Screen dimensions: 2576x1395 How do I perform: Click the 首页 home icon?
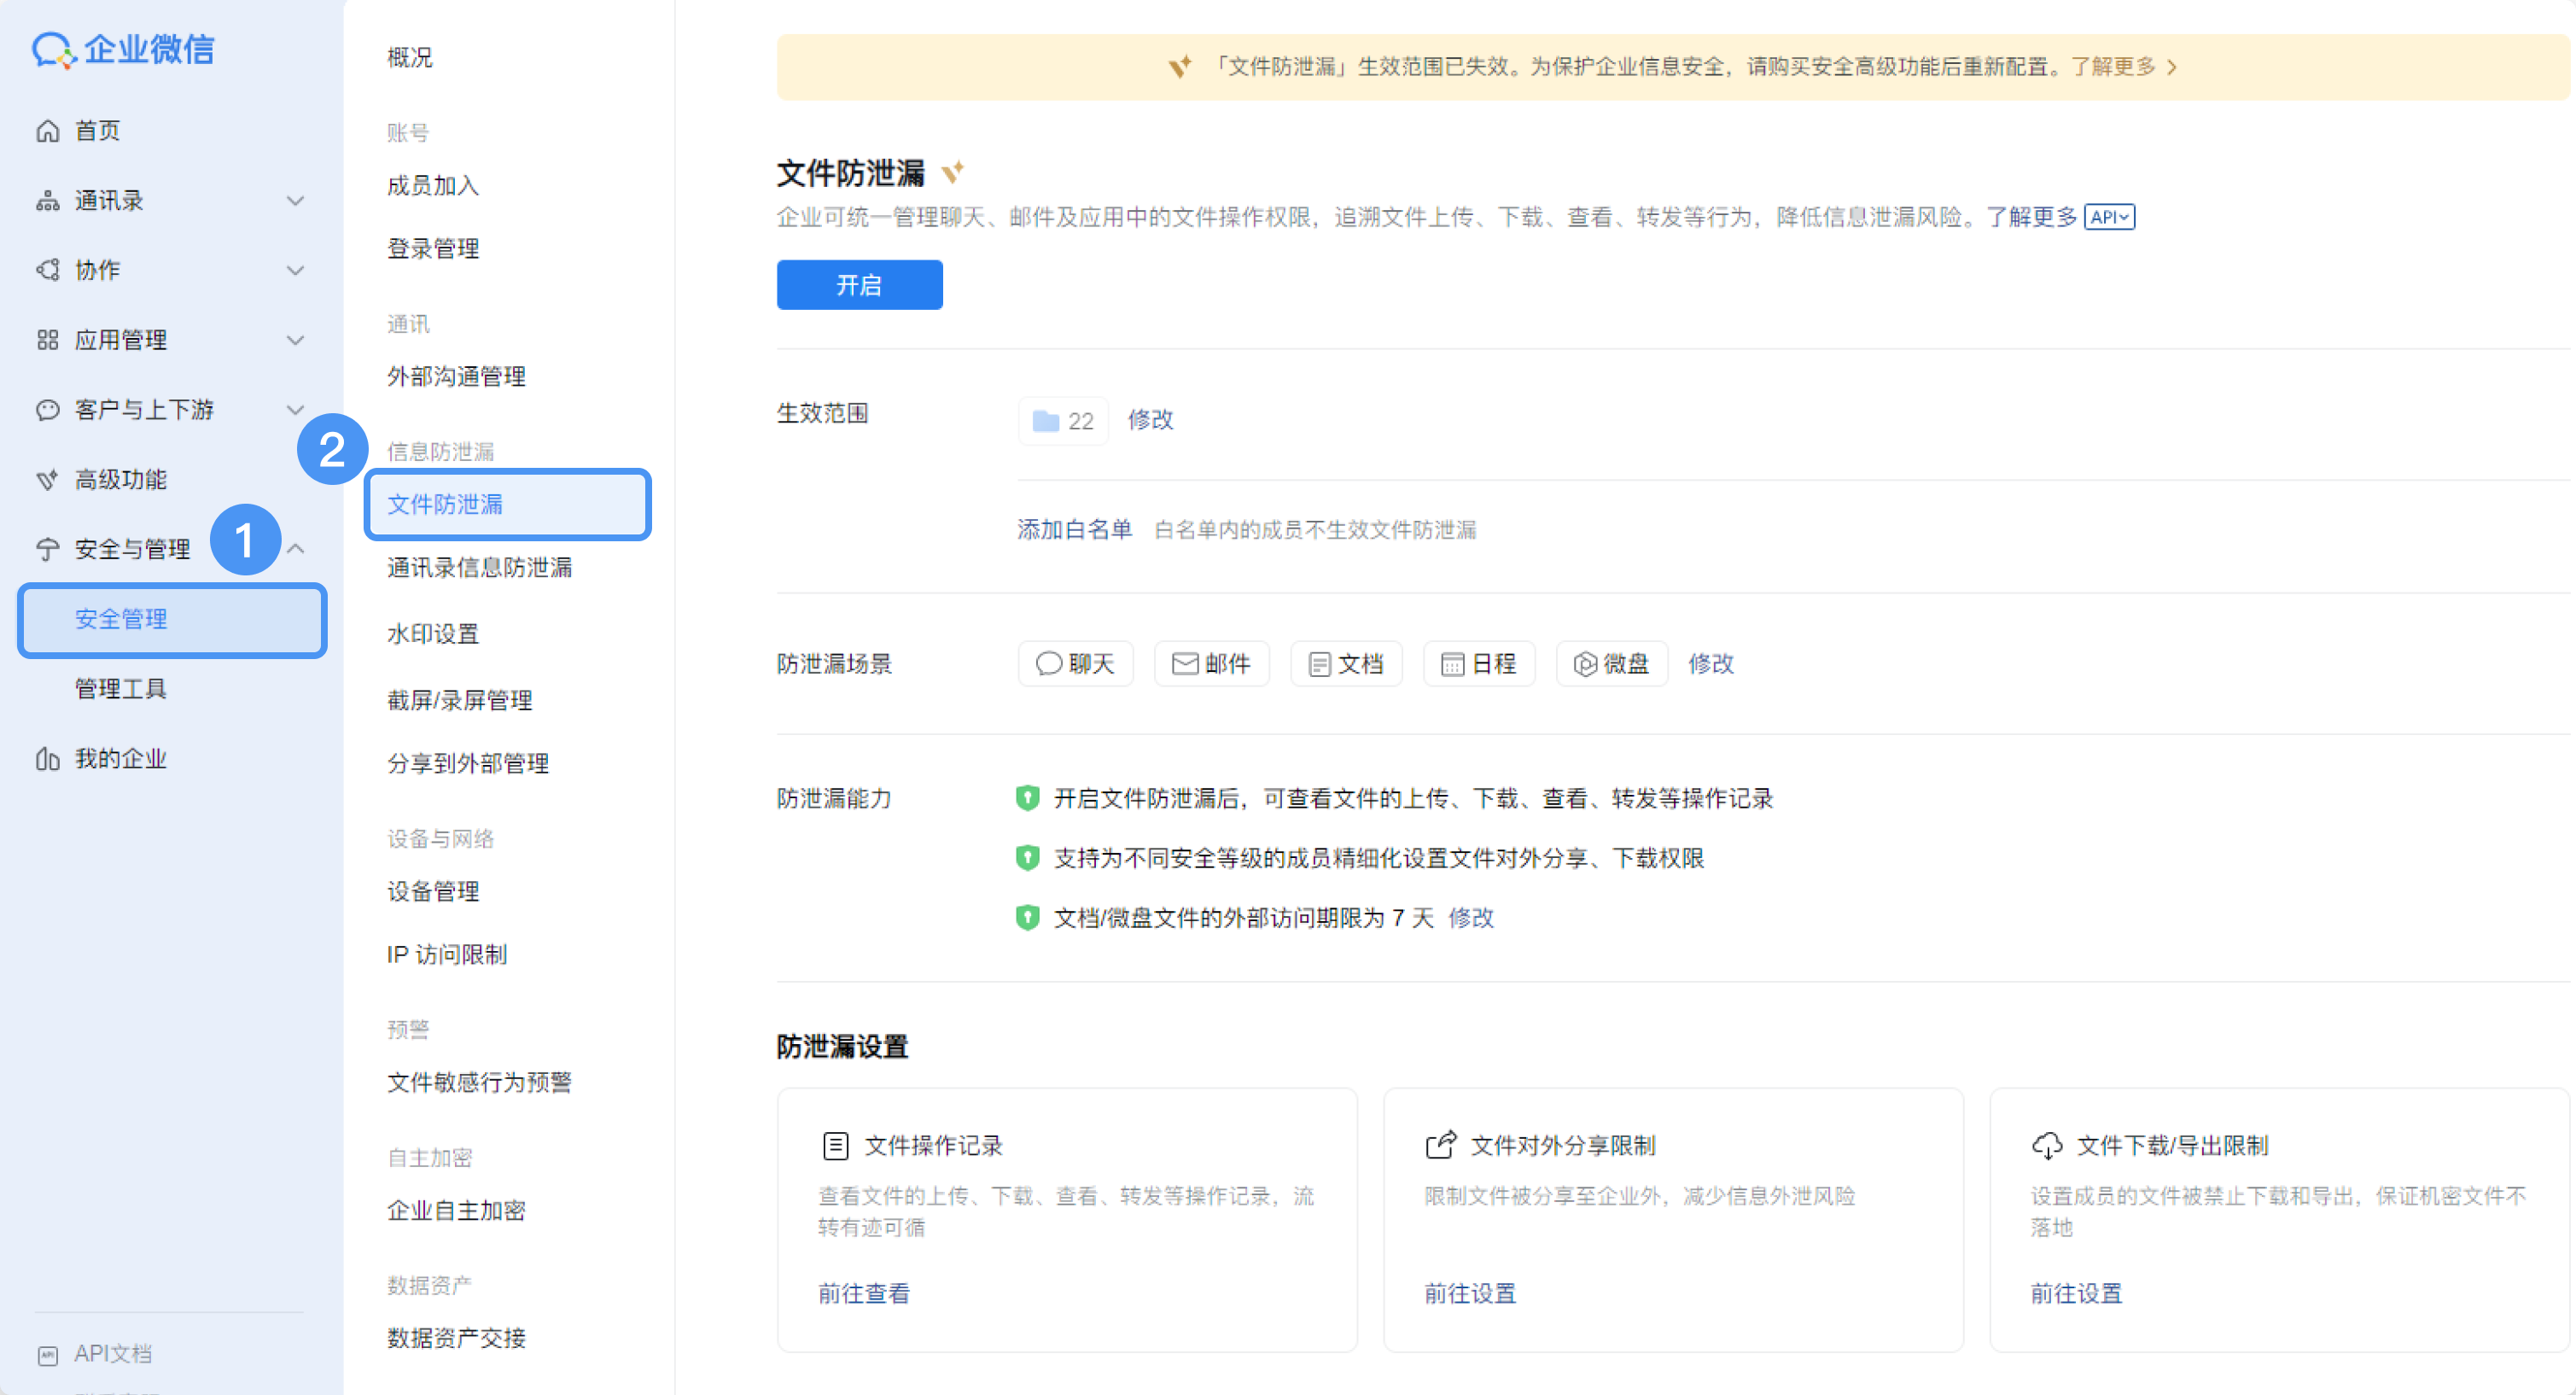(47, 131)
